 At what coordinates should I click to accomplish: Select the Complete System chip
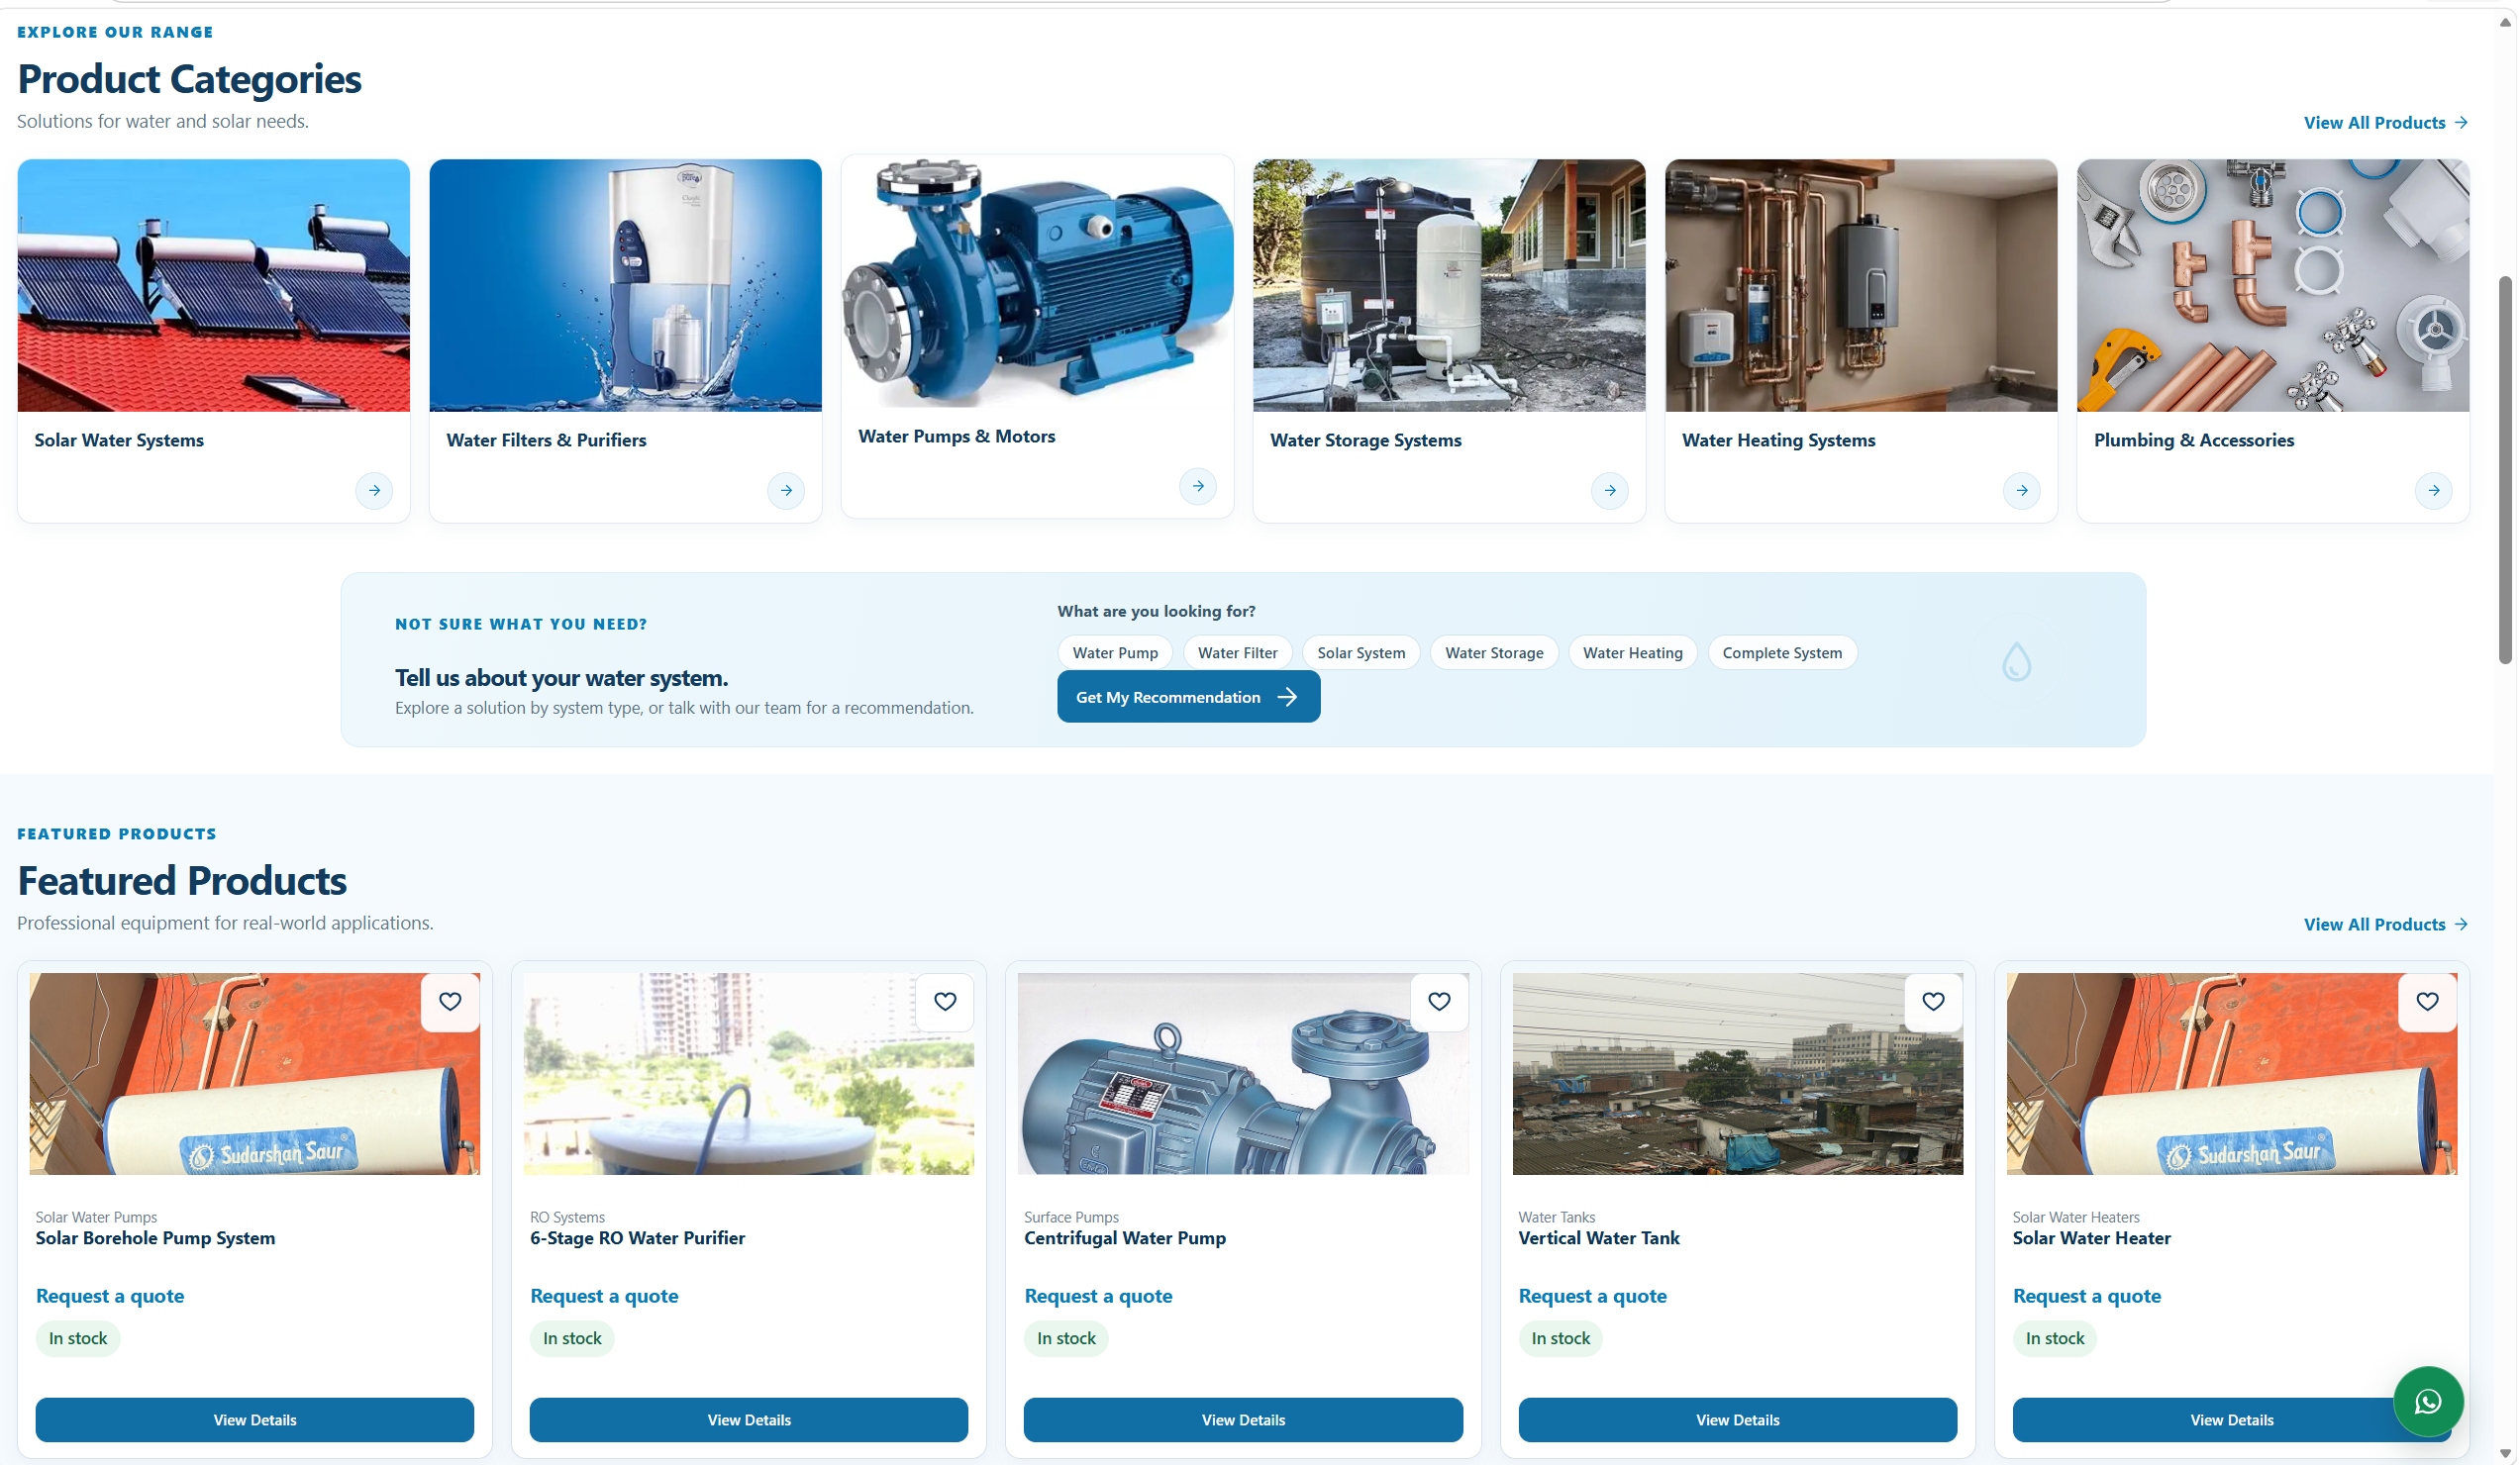tap(1782, 653)
